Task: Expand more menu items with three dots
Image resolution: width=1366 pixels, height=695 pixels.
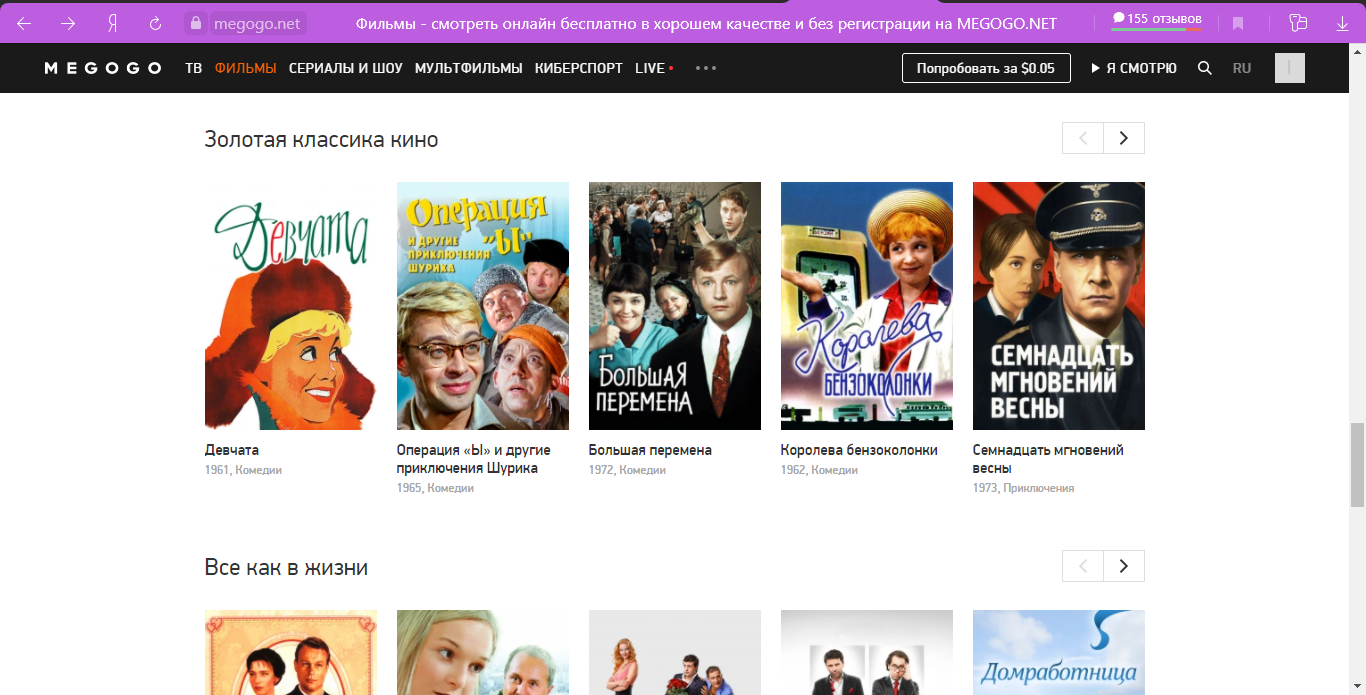Action: pos(706,68)
